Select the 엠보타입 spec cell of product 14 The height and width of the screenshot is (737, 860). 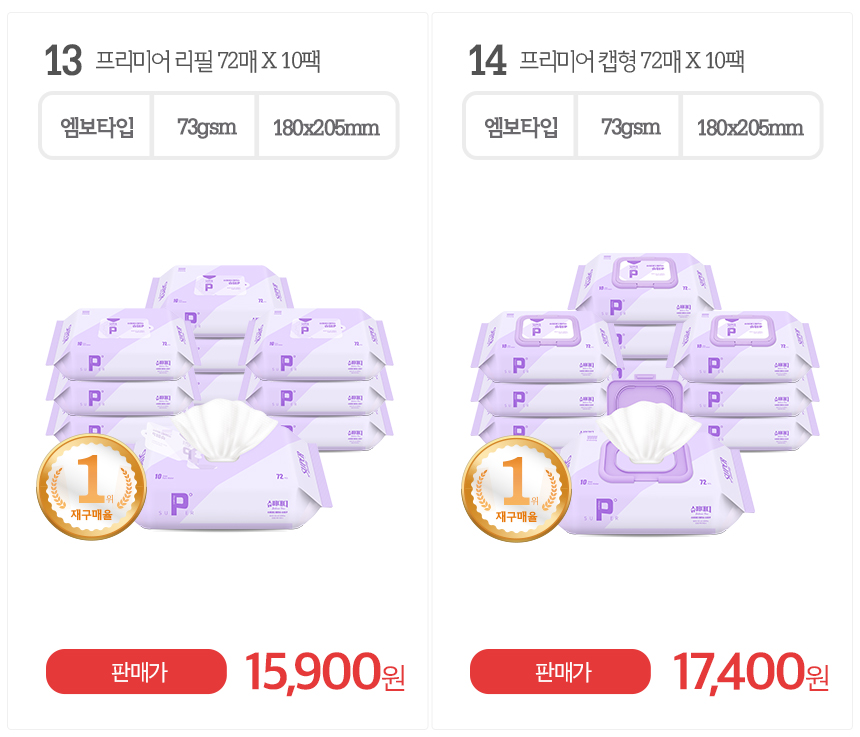coord(521,127)
